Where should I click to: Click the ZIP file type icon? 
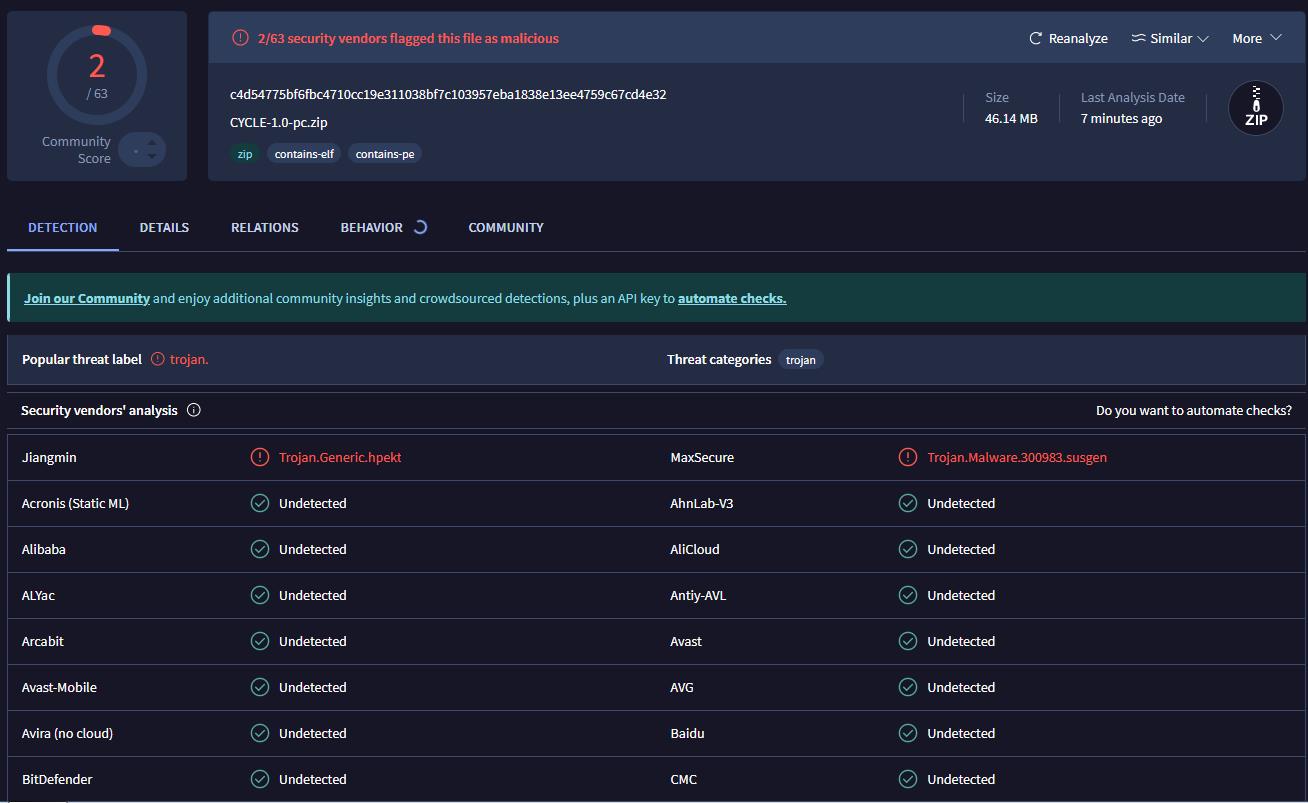tap(1256, 108)
